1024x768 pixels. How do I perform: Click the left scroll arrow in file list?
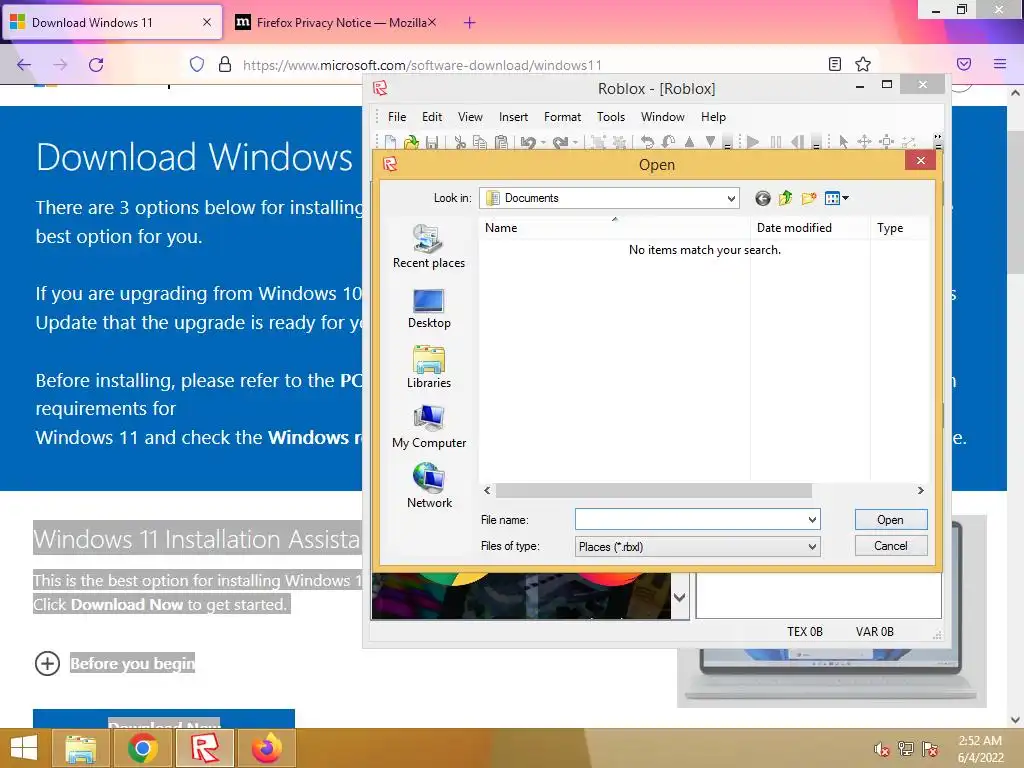click(487, 490)
